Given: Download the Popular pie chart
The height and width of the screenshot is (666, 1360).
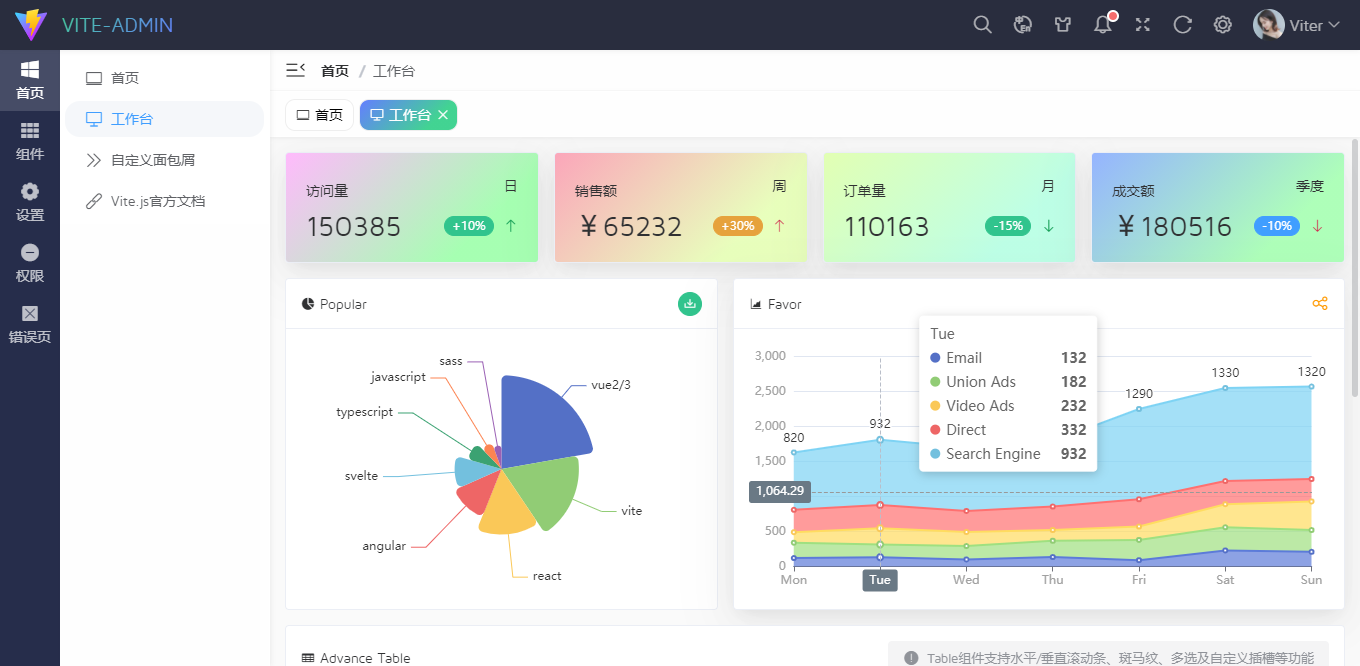Looking at the screenshot, I should pos(690,304).
